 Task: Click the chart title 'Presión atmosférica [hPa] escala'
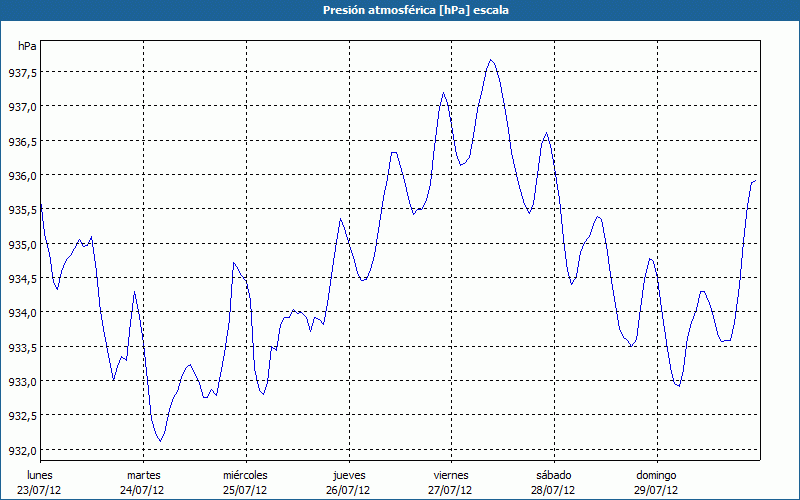click(400, 9)
